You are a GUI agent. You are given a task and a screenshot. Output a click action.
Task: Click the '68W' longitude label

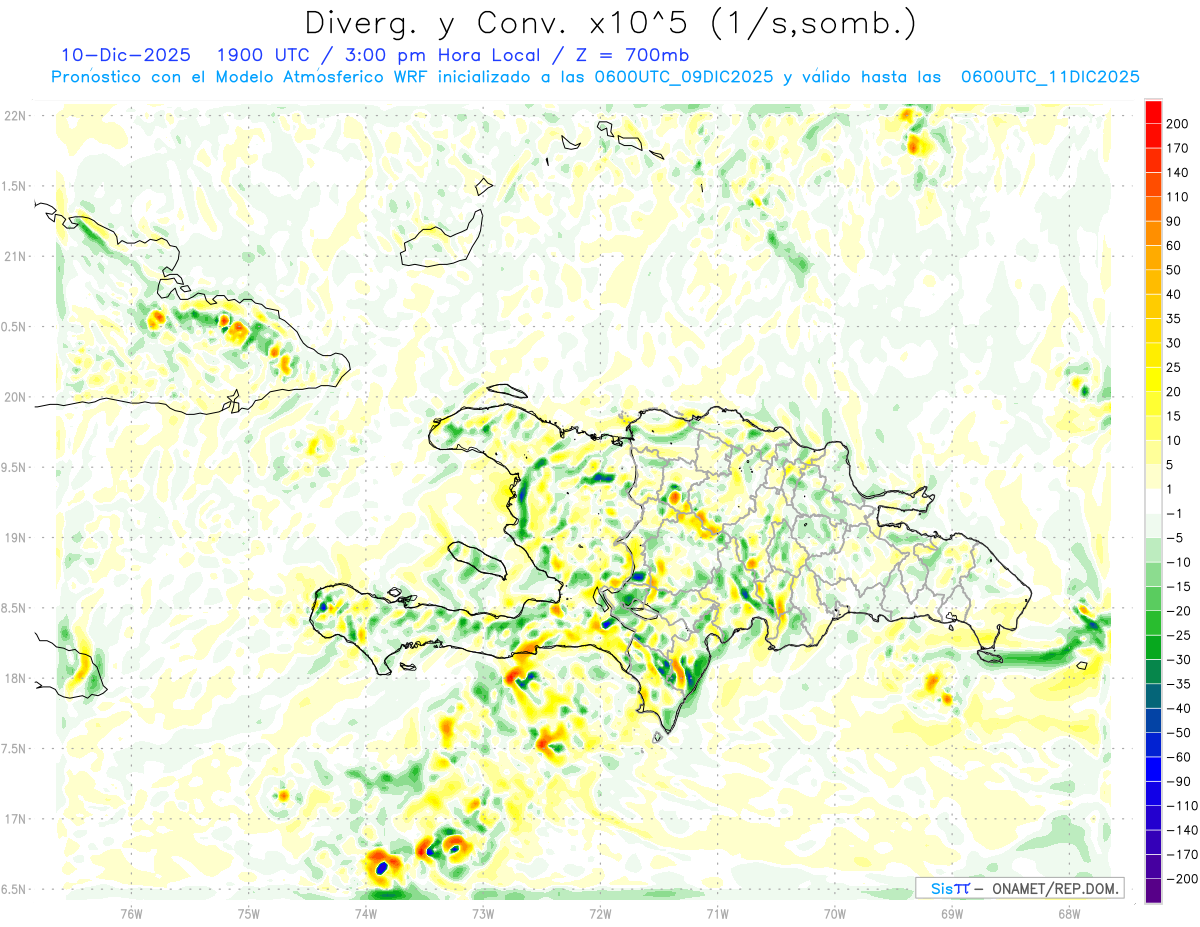(x=1068, y=913)
